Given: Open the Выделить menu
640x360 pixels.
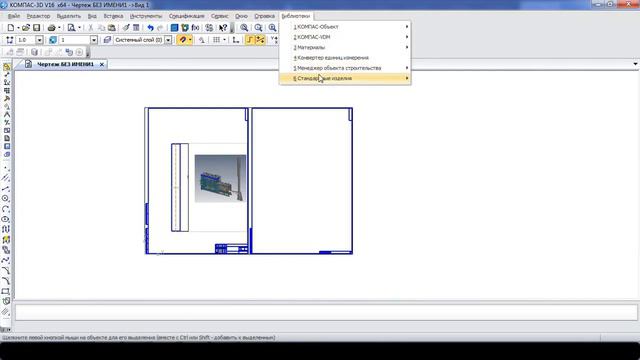Looking at the screenshot, I should coord(69,16).
